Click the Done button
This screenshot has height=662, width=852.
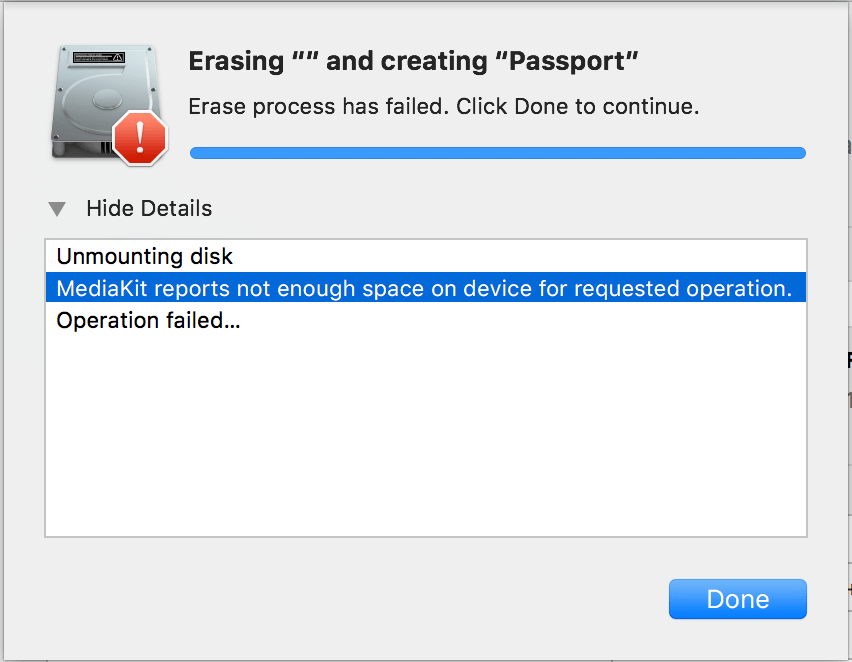pos(737,599)
